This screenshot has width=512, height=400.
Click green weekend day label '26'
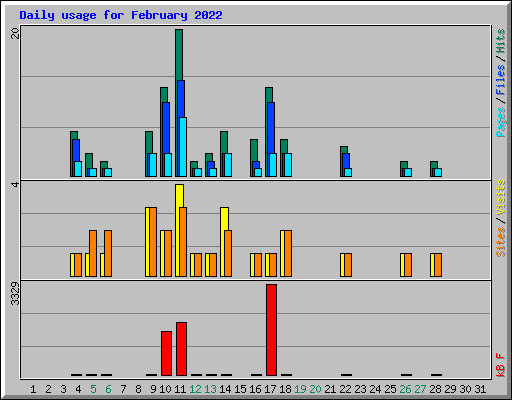[x=405, y=389]
